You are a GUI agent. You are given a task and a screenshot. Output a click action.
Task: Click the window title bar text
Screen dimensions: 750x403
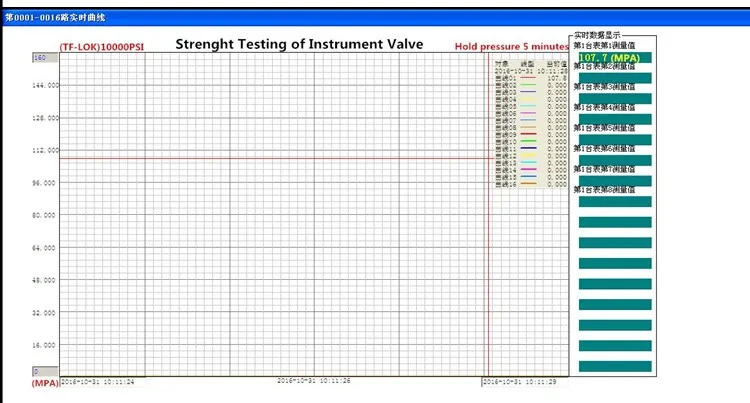tap(55, 18)
